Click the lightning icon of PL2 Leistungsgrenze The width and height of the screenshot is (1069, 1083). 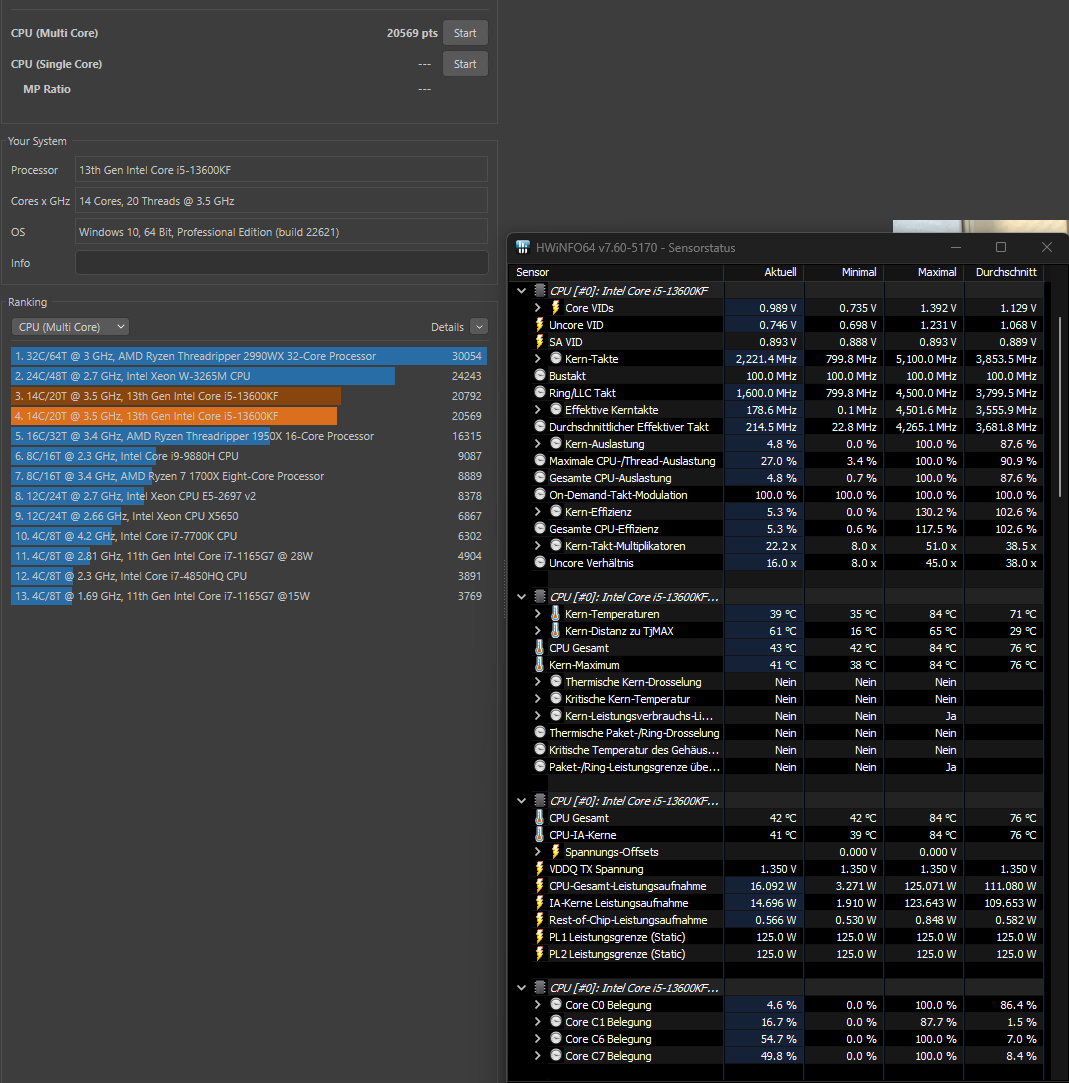[x=540, y=954]
